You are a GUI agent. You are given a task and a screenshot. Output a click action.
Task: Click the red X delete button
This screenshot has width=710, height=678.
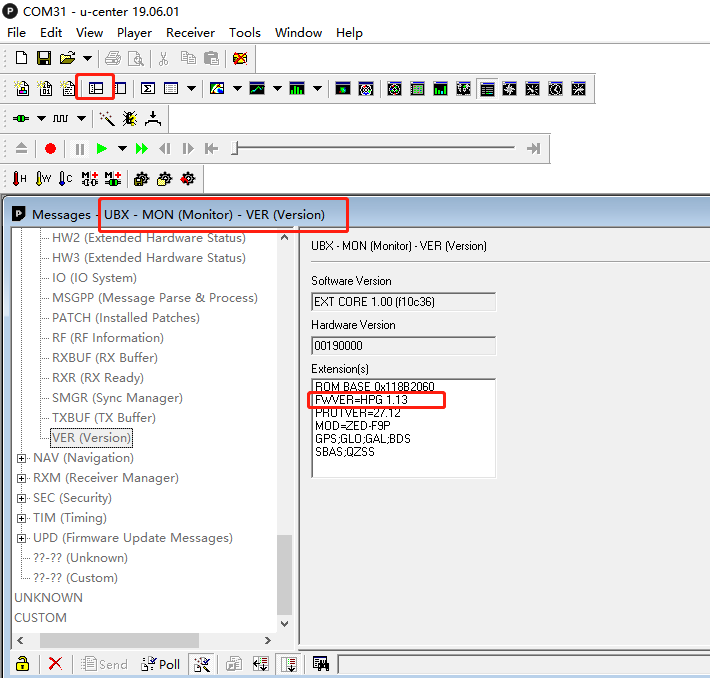55,664
